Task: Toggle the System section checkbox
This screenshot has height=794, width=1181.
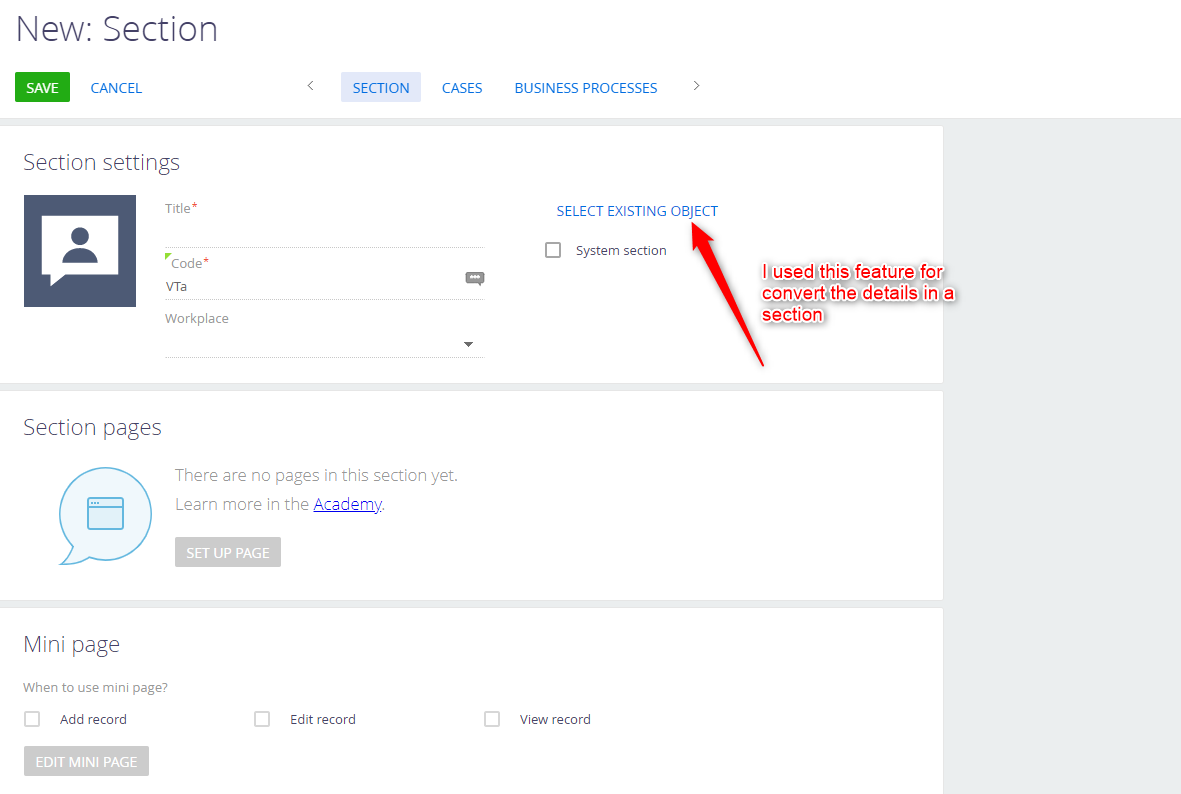Action: coord(553,250)
